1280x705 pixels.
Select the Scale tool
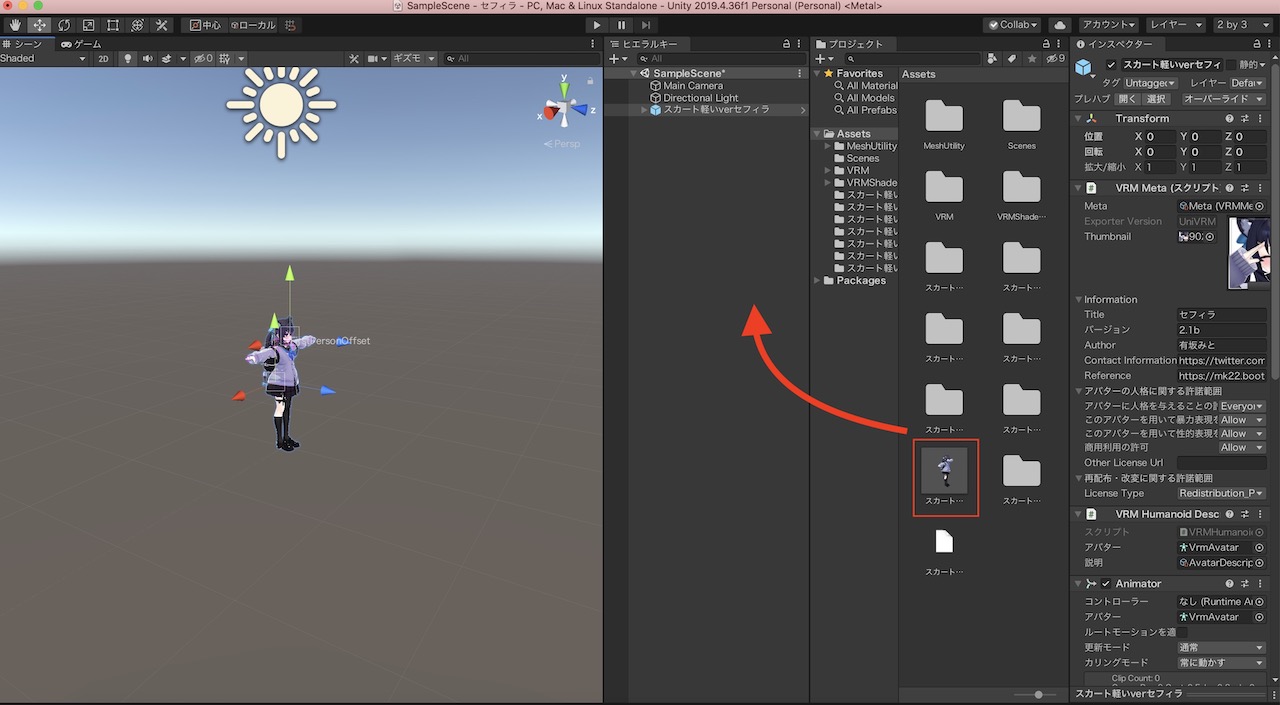89,25
